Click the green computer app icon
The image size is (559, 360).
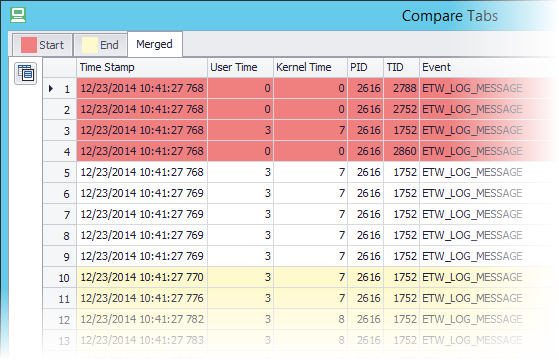click(x=18, y=15)
